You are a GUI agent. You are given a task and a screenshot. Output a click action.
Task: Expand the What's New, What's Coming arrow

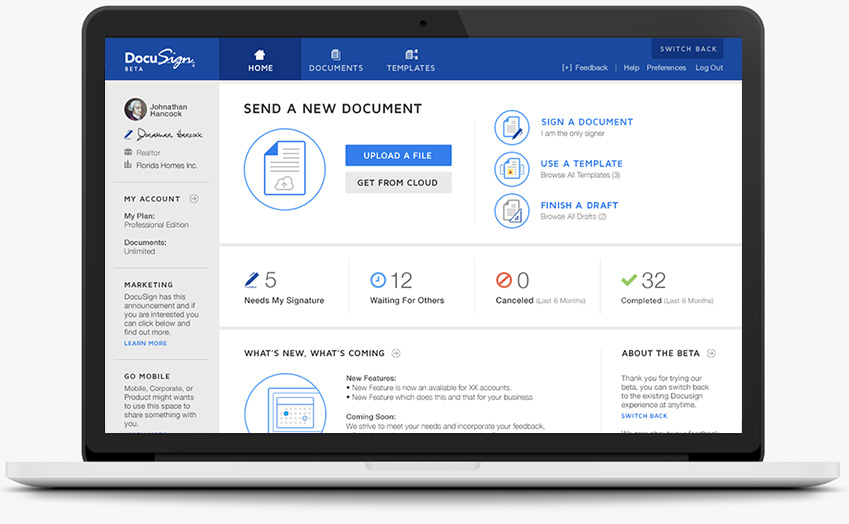[396, 353]
